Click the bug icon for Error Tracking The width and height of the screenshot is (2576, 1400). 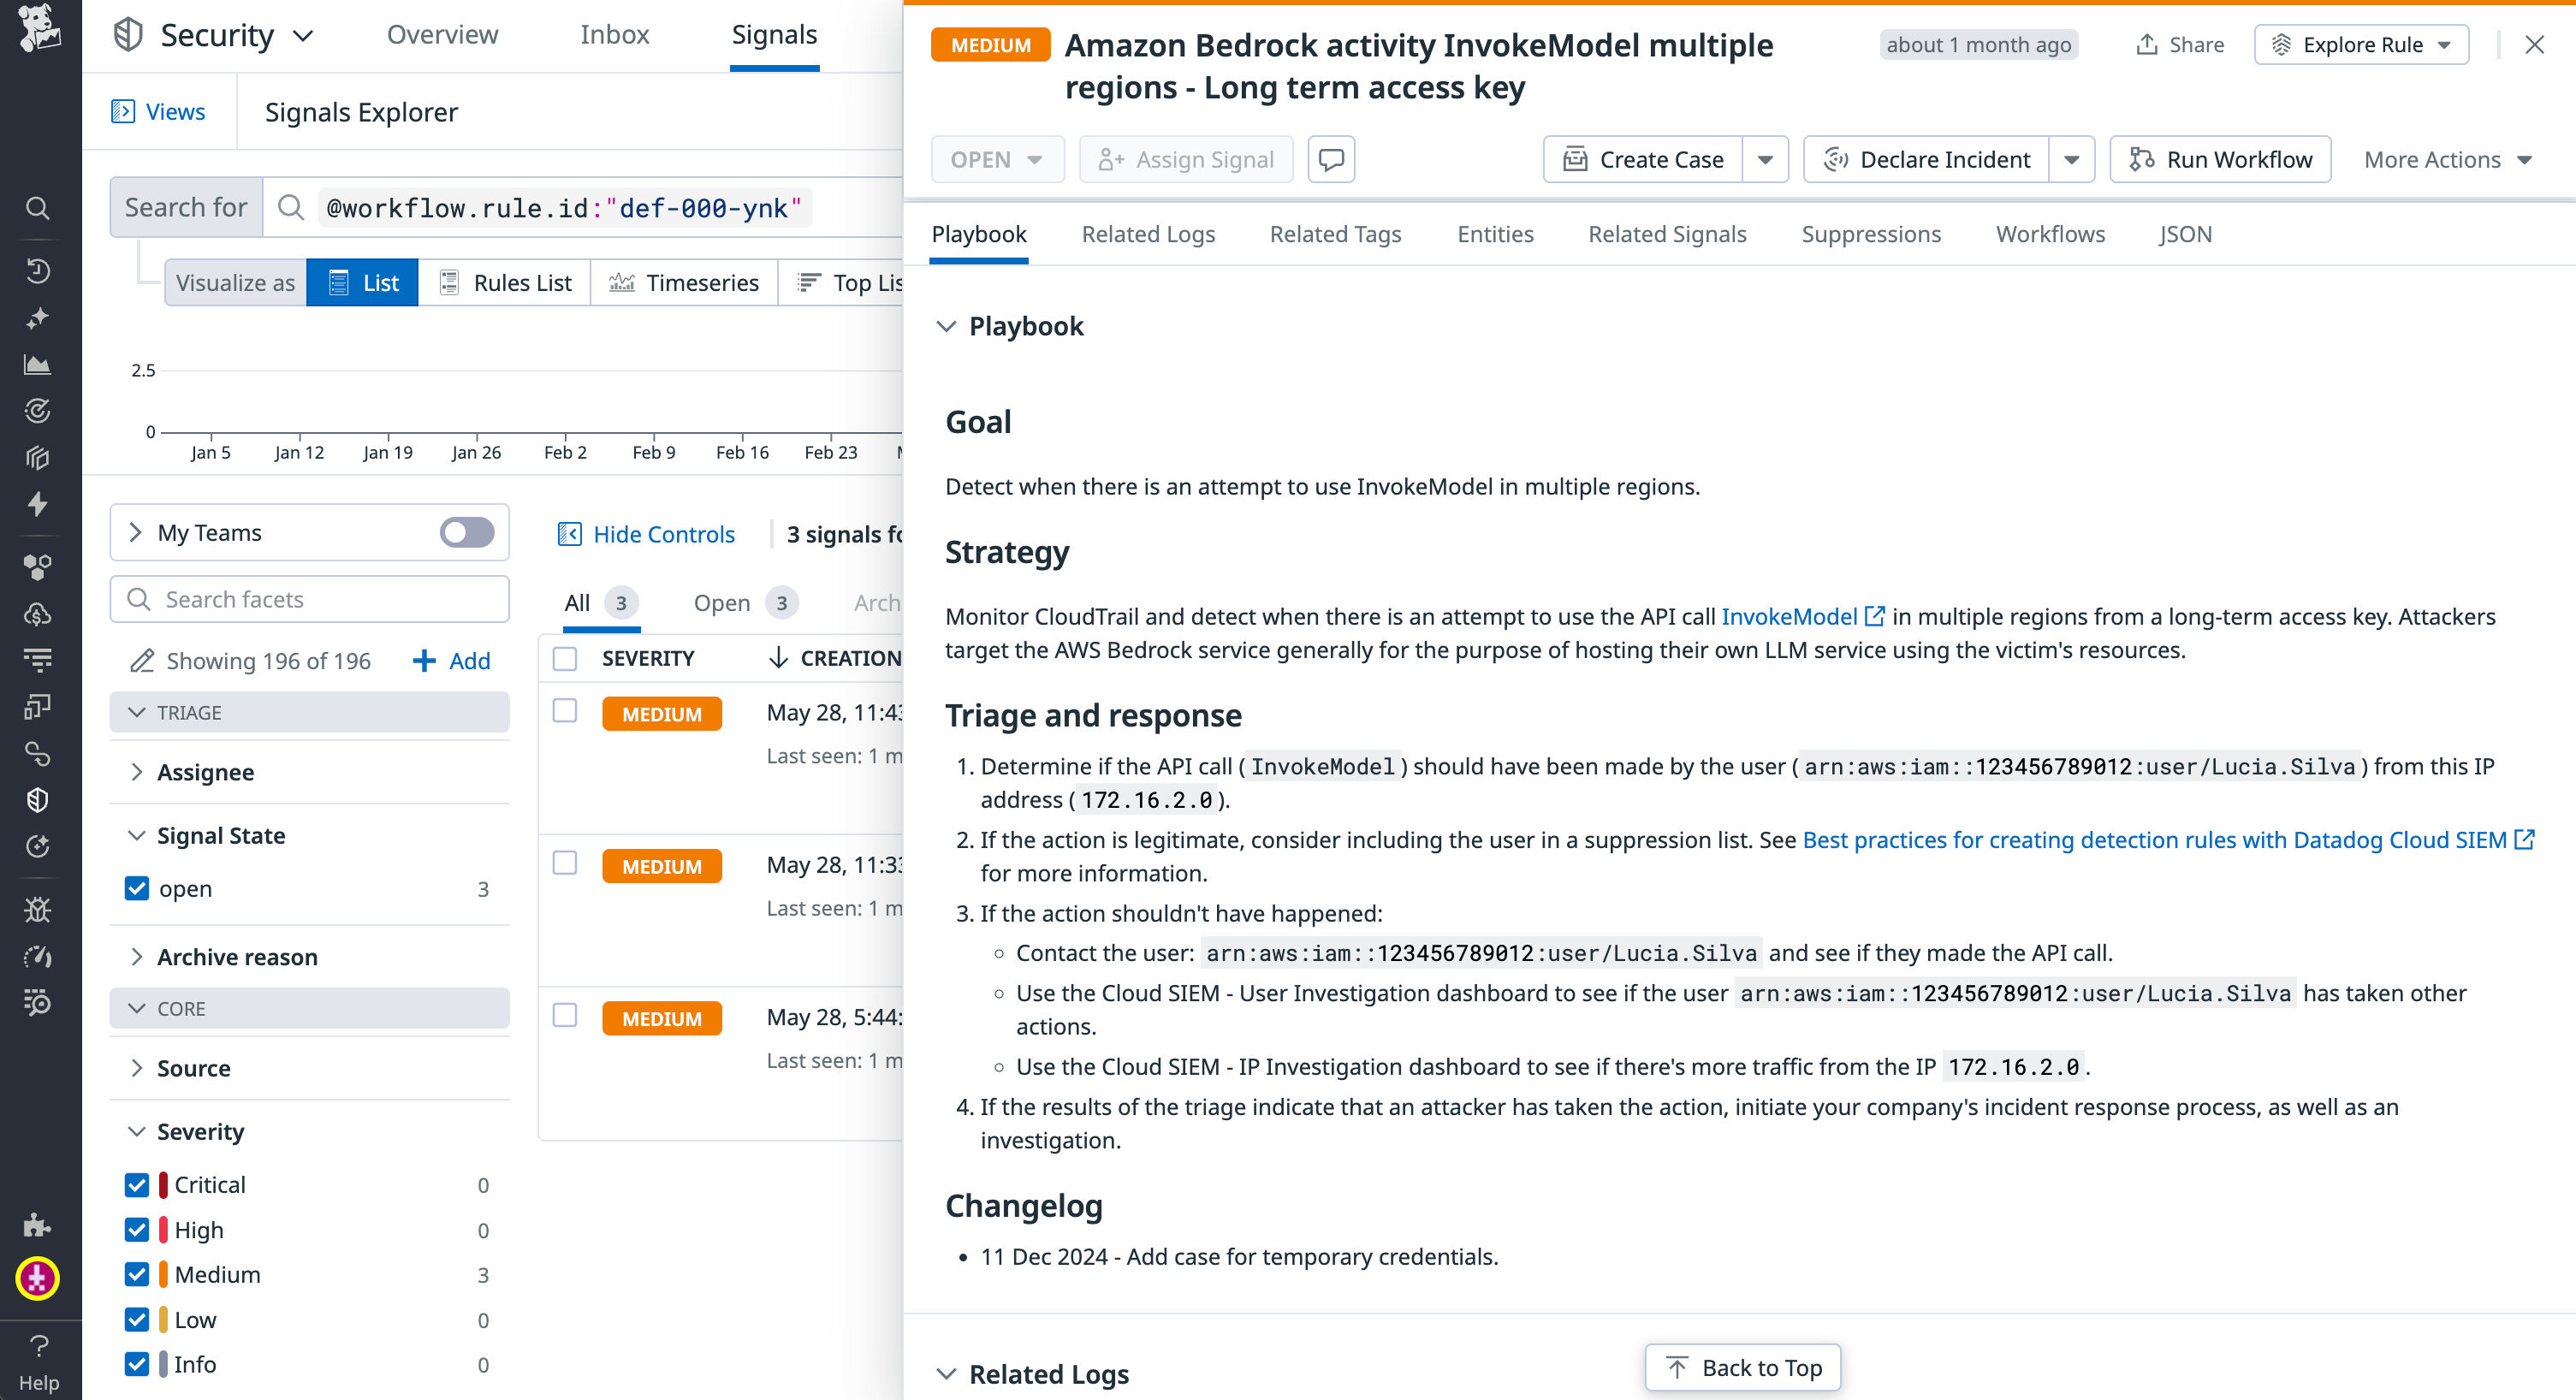click(38, 909)
